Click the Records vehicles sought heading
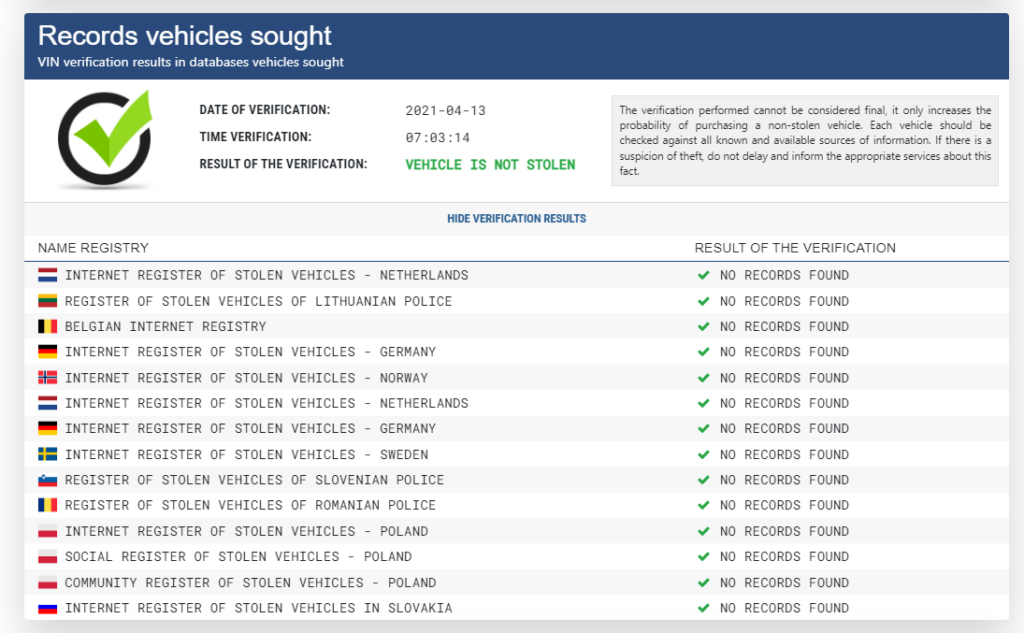The image size is (1024, 633). click(185, 36)
